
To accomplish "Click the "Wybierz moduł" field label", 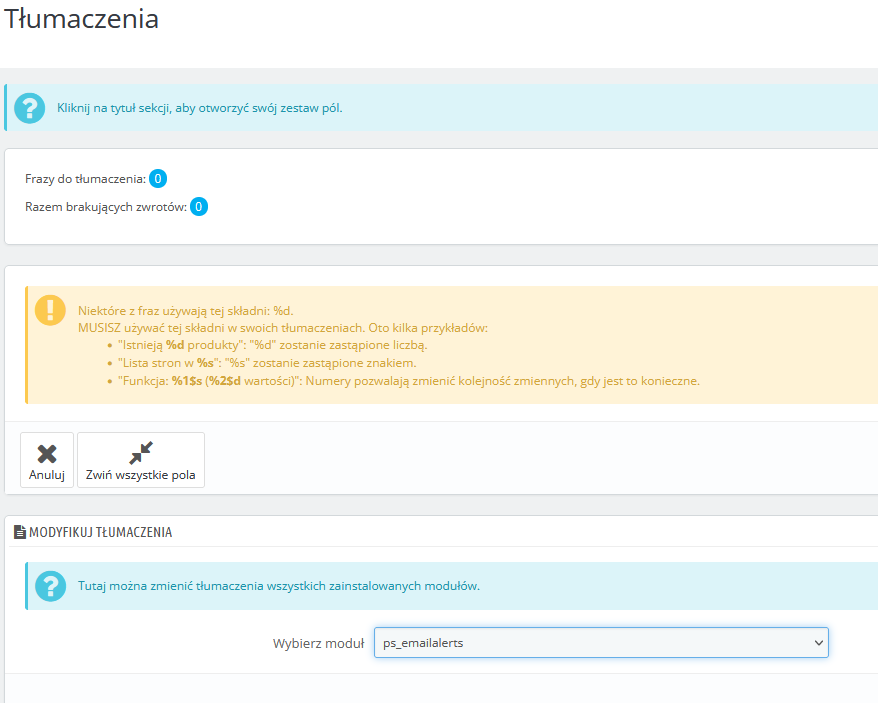I will [x=318, y=643].
